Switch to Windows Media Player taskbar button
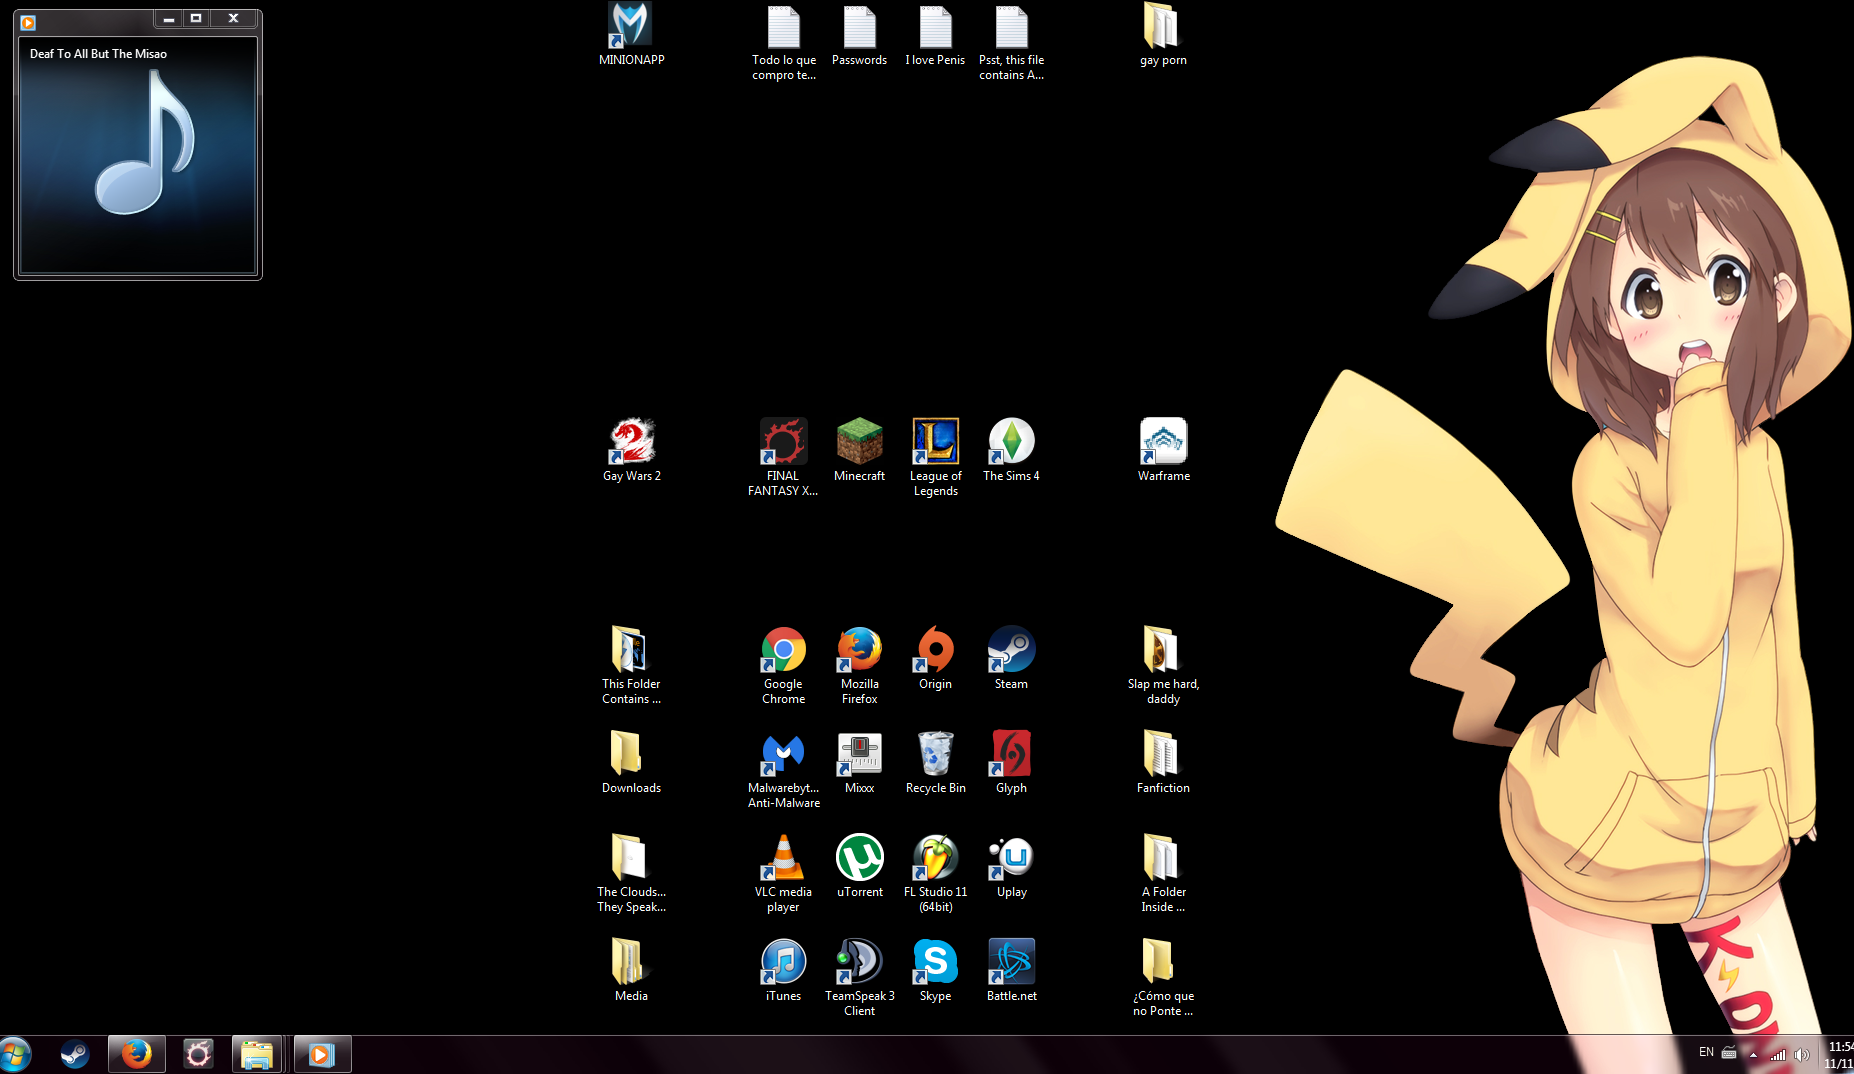 (322, 1054)
